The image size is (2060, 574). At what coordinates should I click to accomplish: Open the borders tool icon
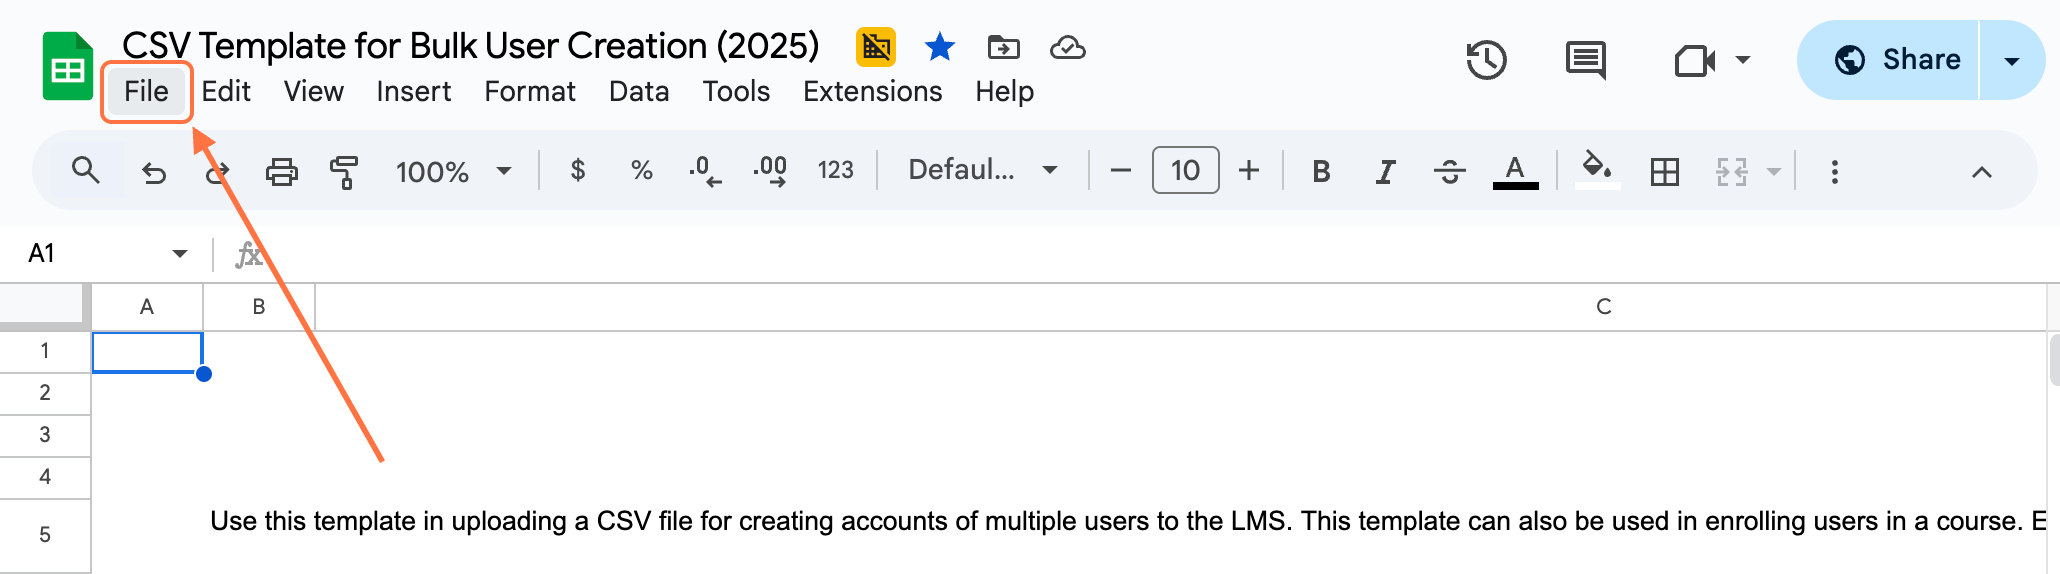pos(1664,172)
